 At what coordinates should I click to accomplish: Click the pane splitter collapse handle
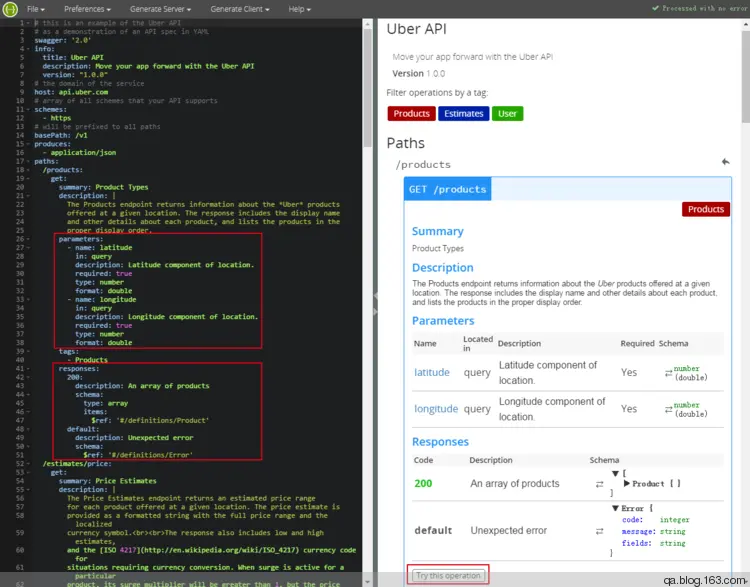[375, 304]
